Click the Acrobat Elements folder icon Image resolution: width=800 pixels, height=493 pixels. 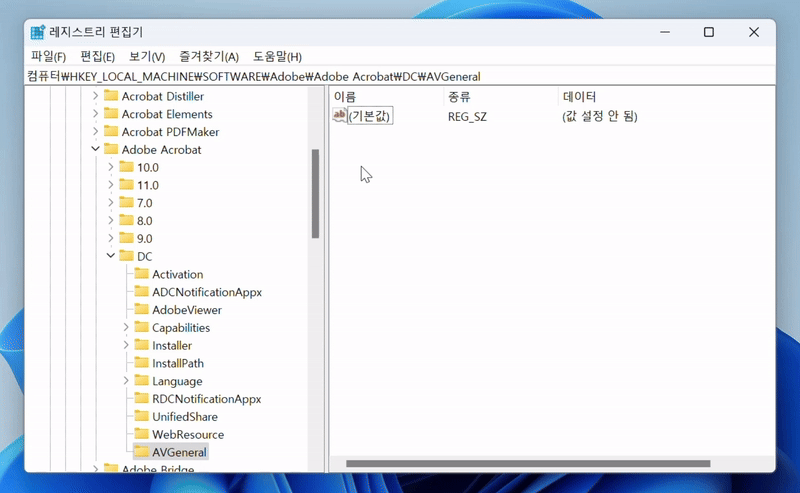coord(111,113)
